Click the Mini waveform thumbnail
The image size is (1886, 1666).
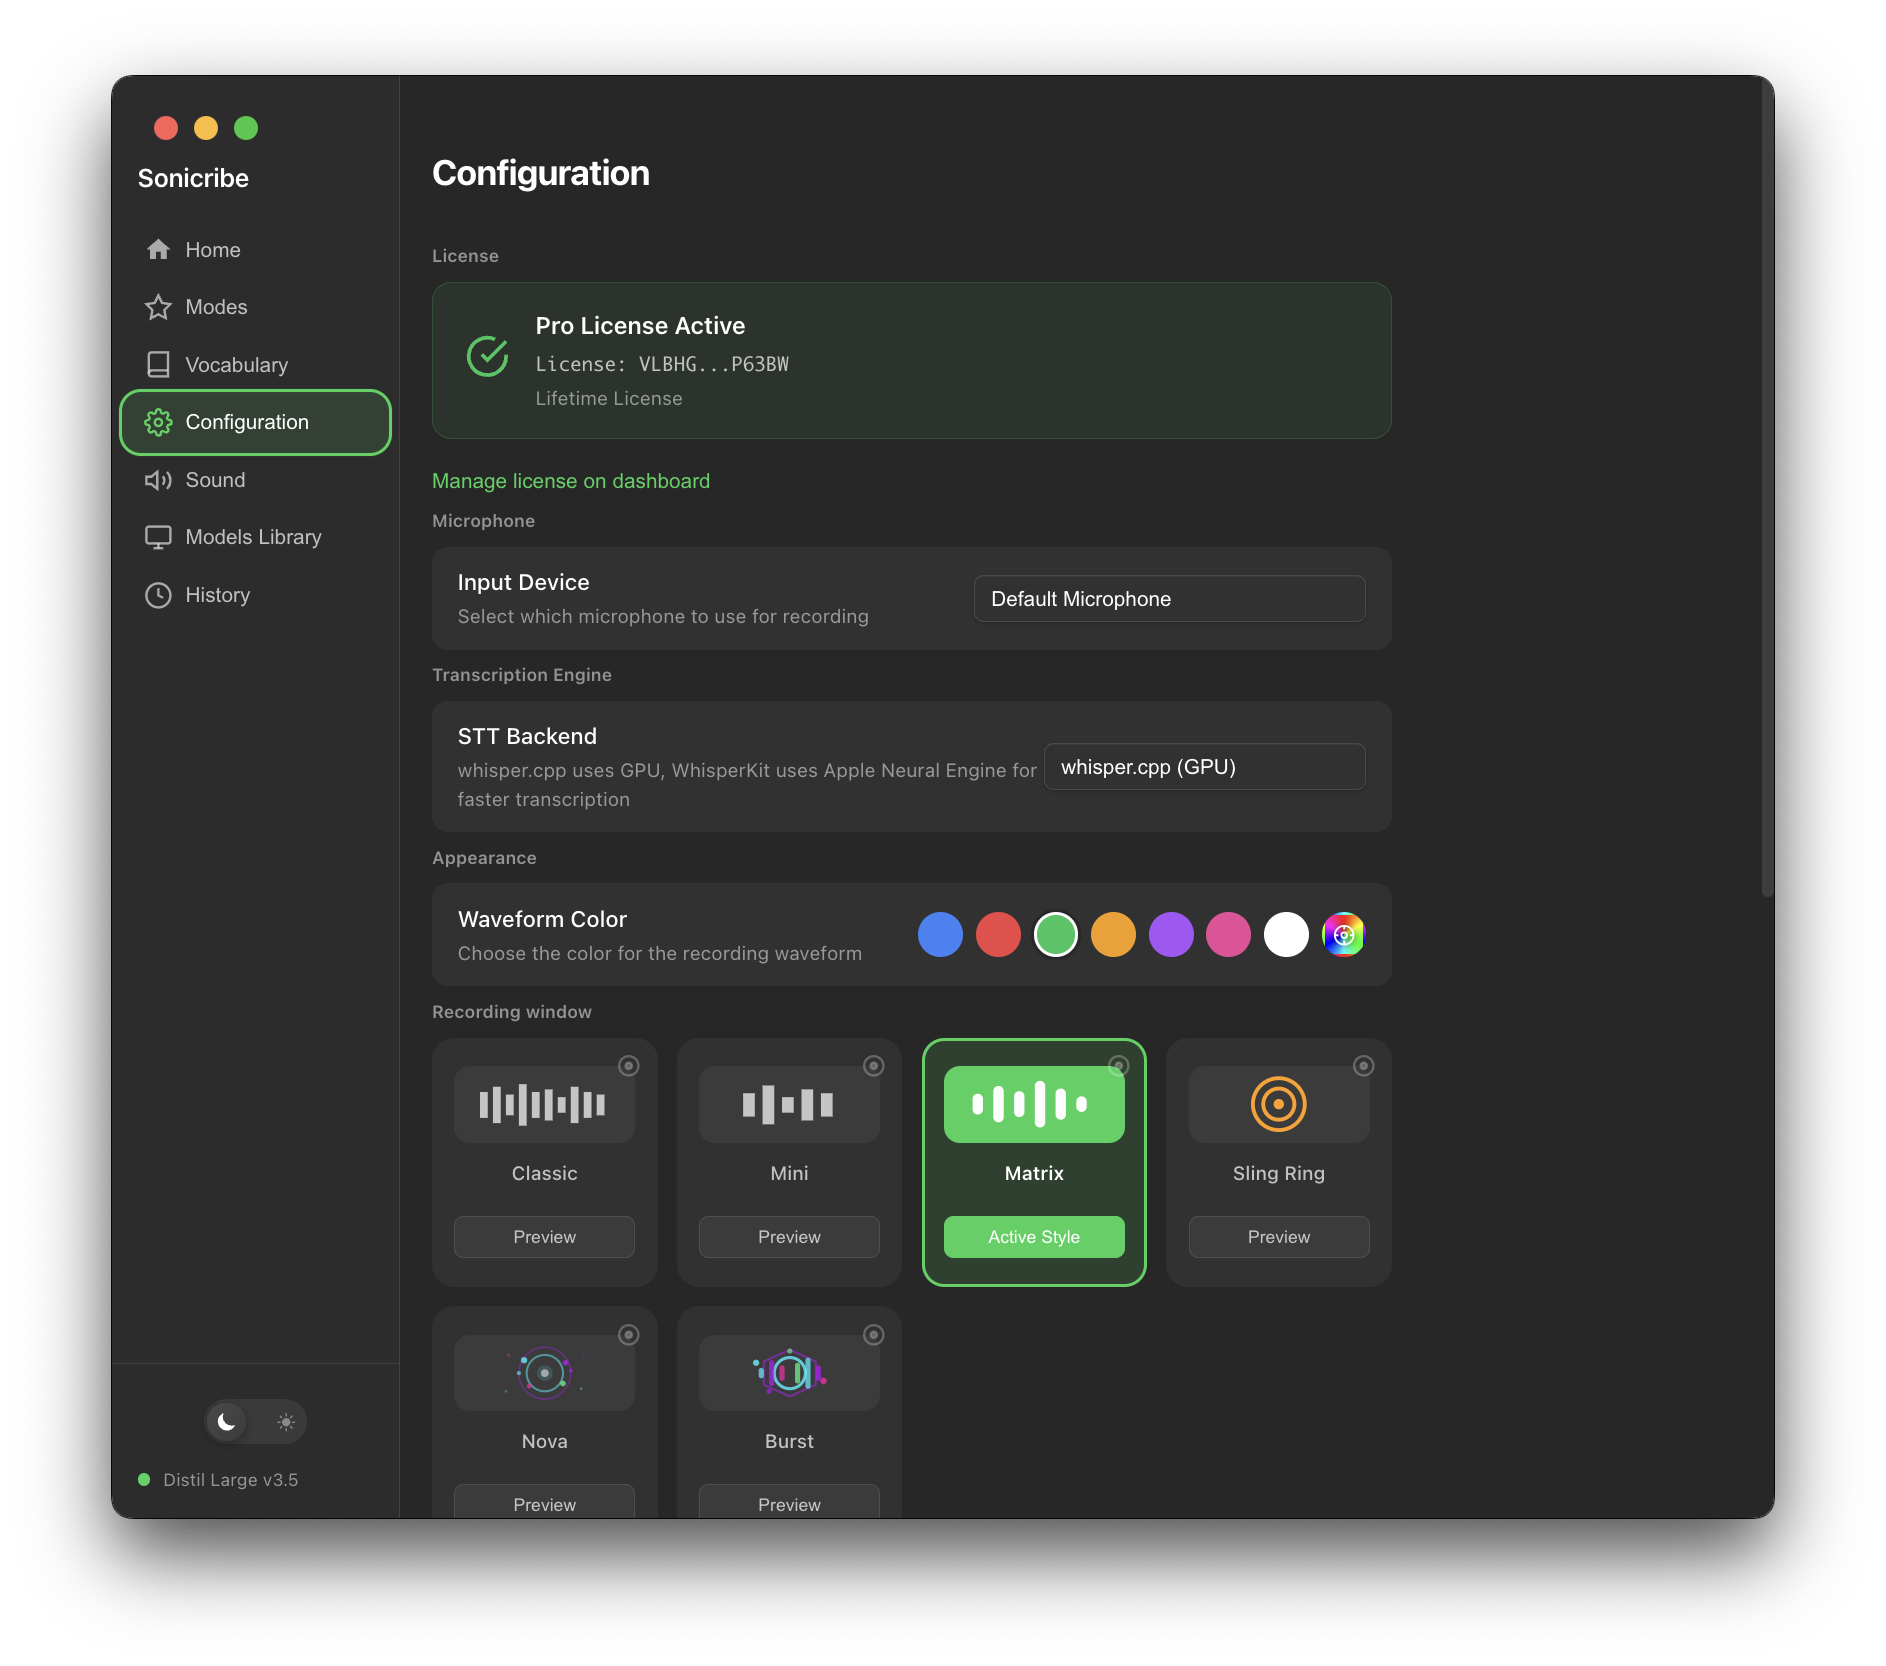pos(789,1104)
